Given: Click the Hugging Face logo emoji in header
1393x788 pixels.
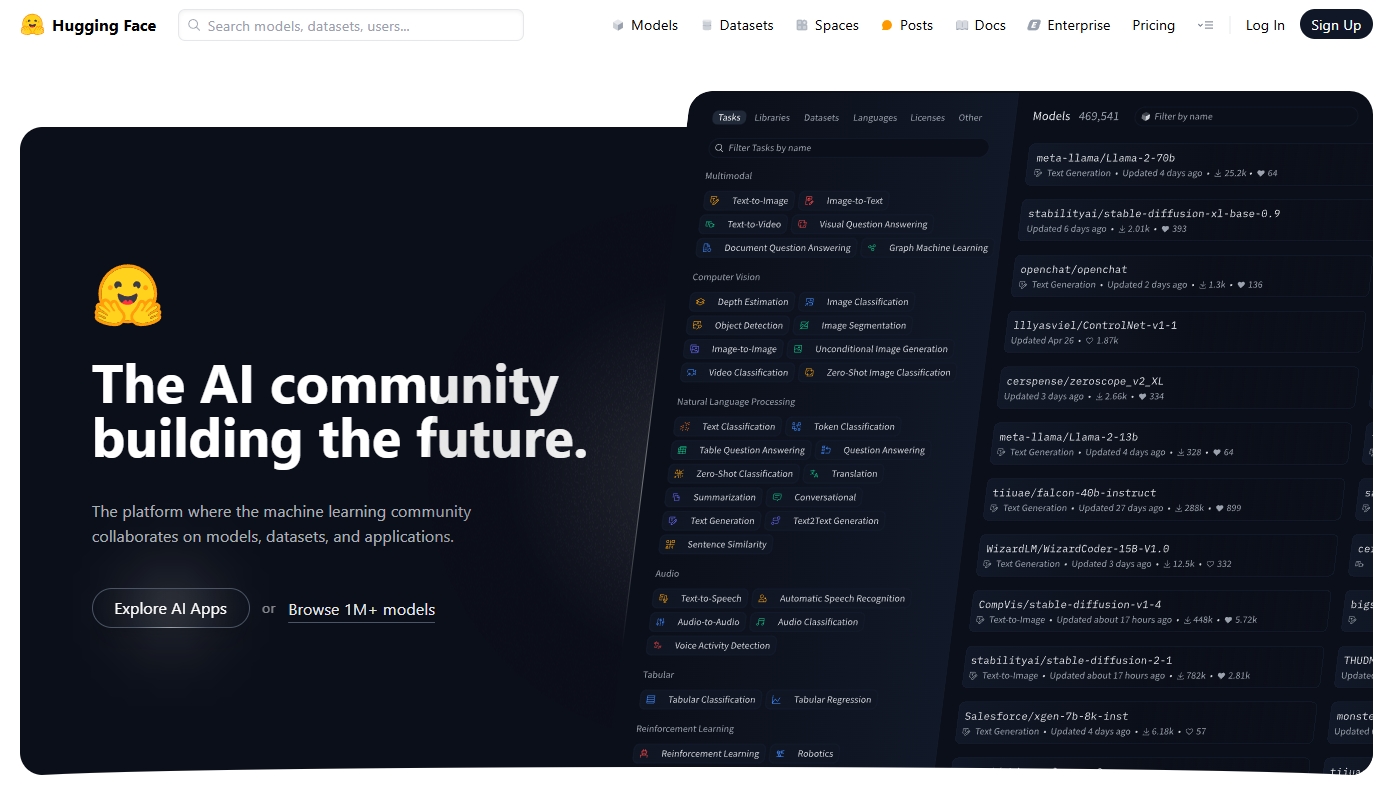Looking at the screenshot, I should (x=32, y=25).
